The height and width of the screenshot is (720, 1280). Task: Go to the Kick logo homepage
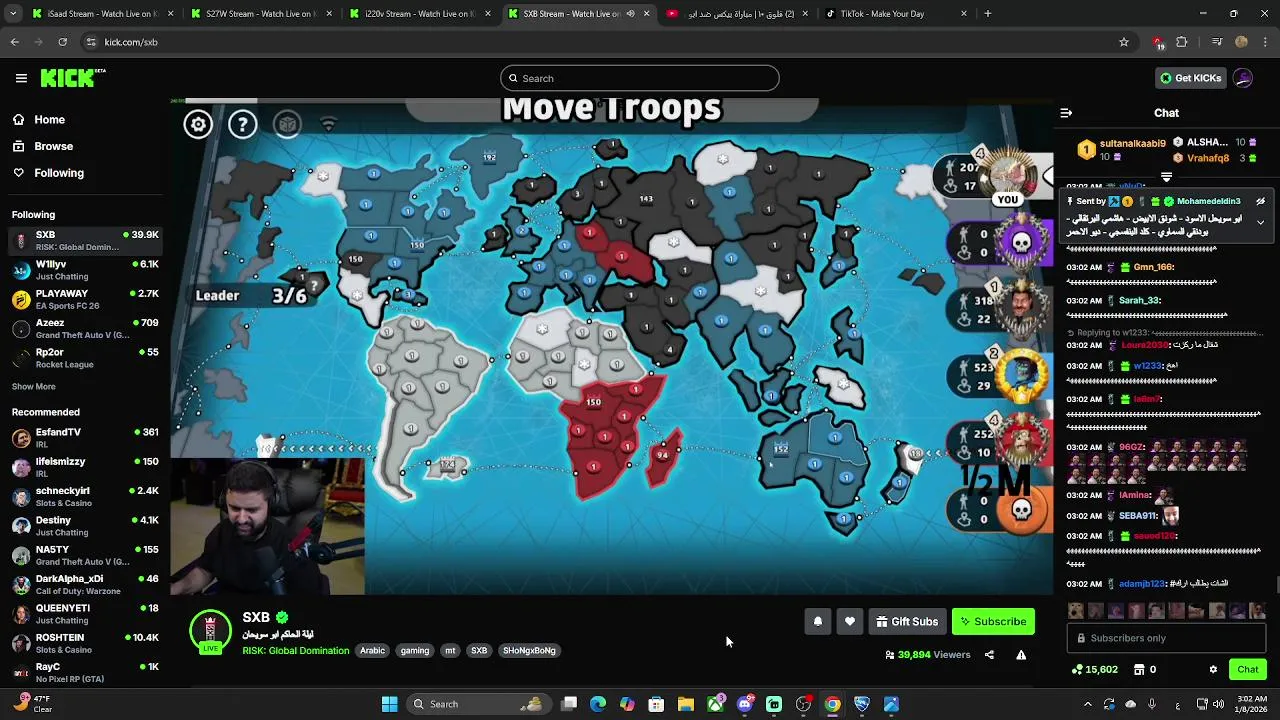[x=73, y=78]
